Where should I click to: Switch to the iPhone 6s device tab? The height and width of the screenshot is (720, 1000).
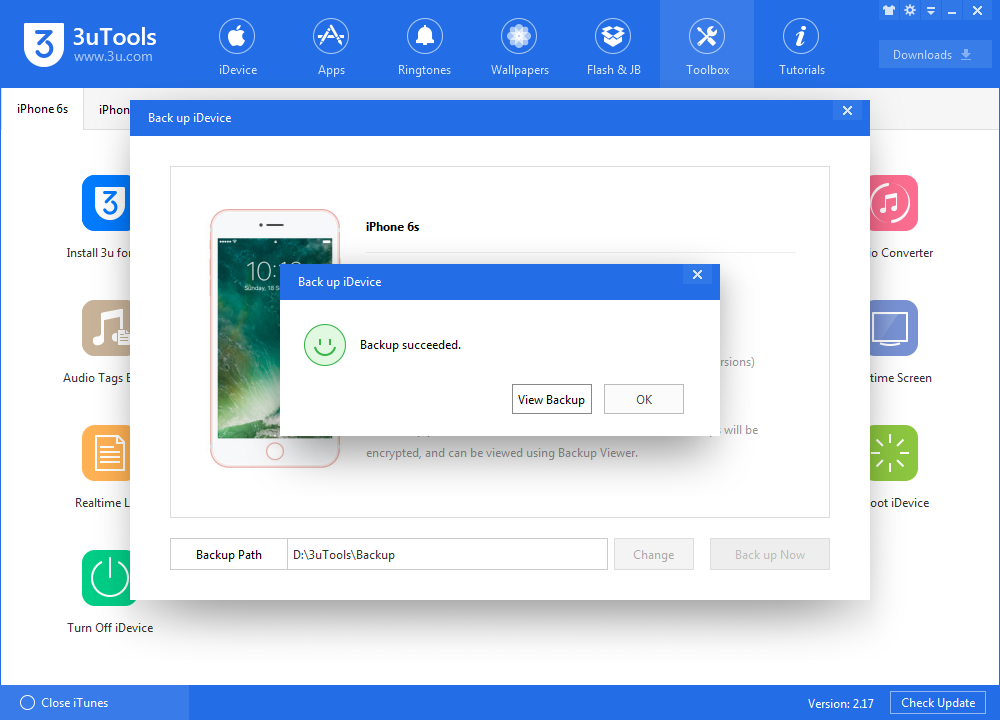point(42,109)
